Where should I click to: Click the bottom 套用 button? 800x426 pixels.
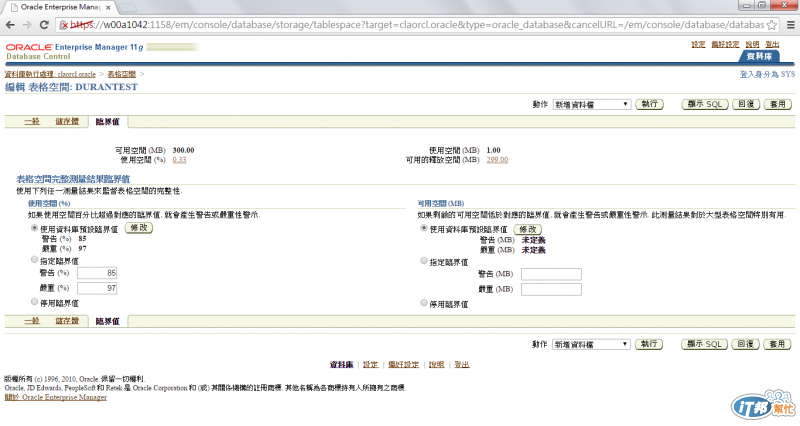(x=777, y=344)
